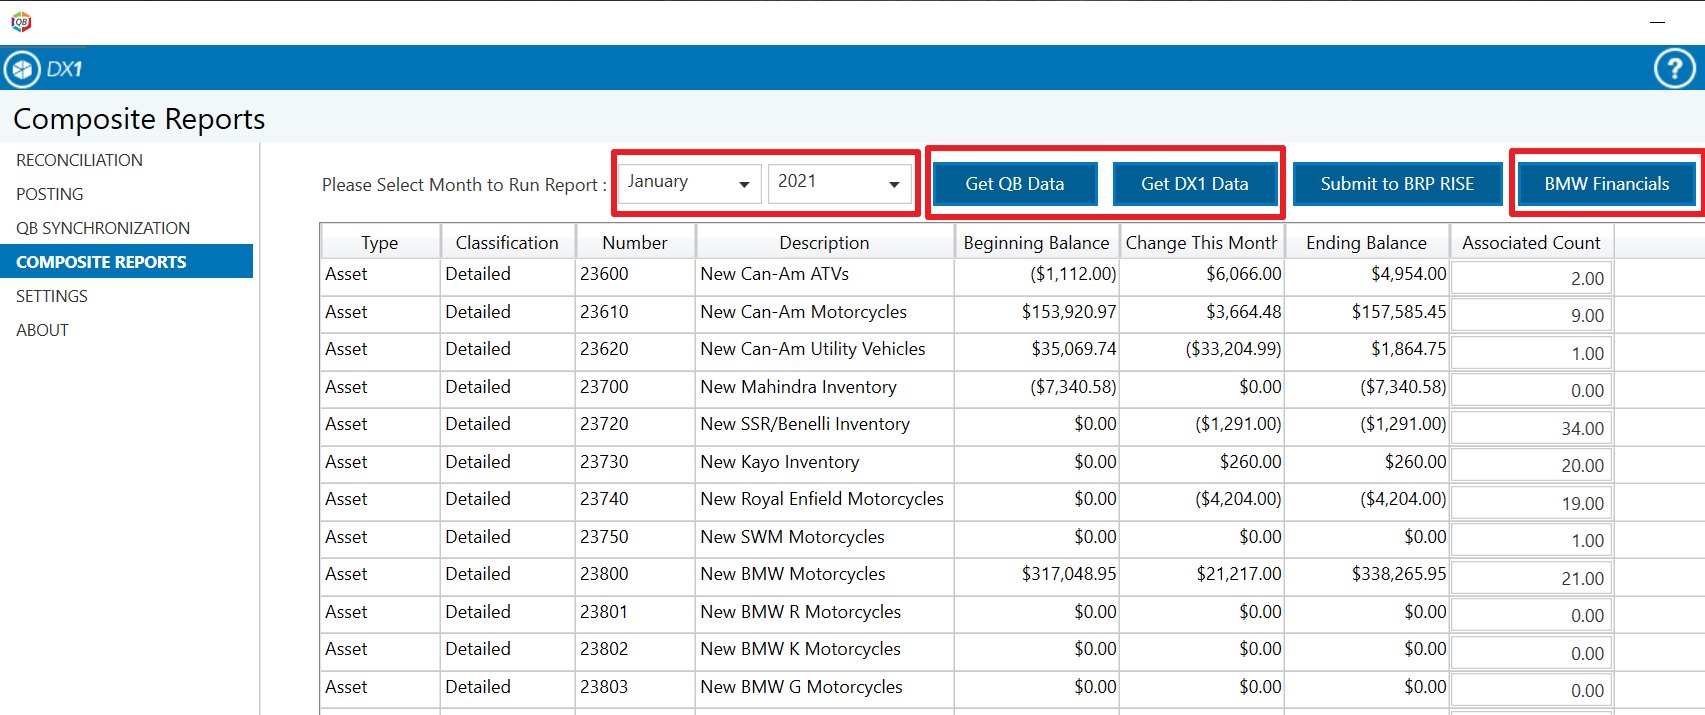Select New BMW G Motorcycles cell
This screenshot has height=715, width=1705.
pyautogui.click(x=825, y=687)
